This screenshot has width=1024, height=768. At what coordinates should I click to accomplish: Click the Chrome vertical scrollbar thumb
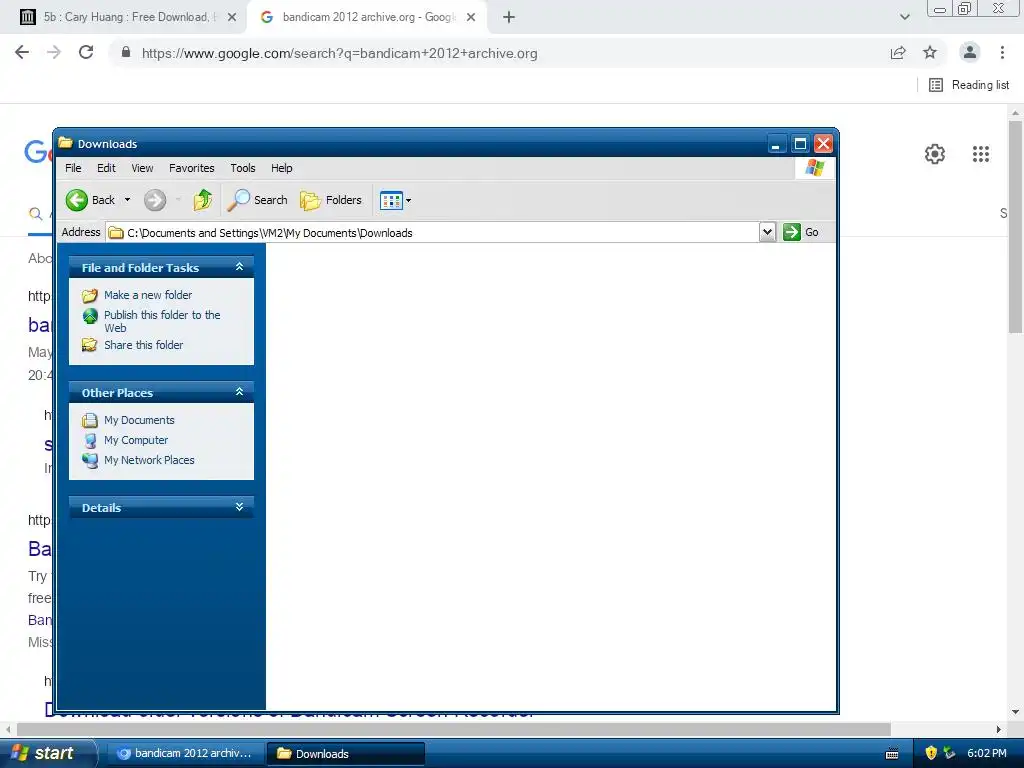point(1016,227)
